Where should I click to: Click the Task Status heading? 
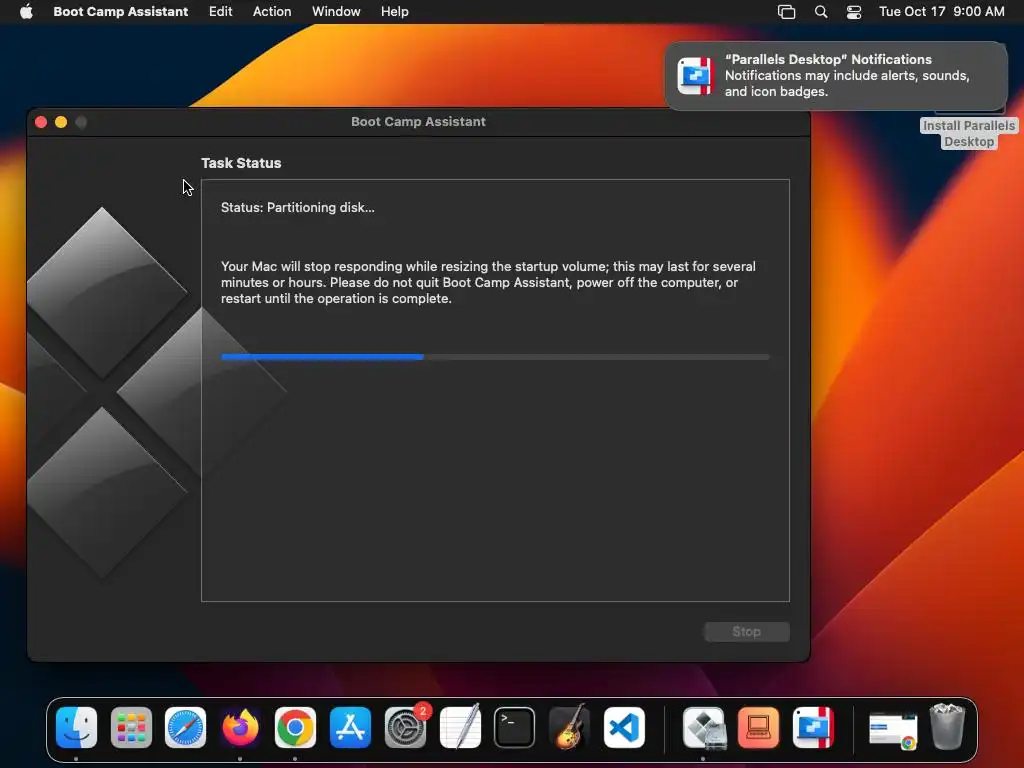(x=241, y=163)
